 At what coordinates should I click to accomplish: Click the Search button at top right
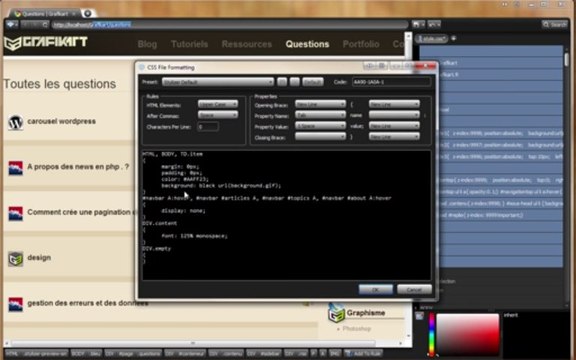click(555, 25)
